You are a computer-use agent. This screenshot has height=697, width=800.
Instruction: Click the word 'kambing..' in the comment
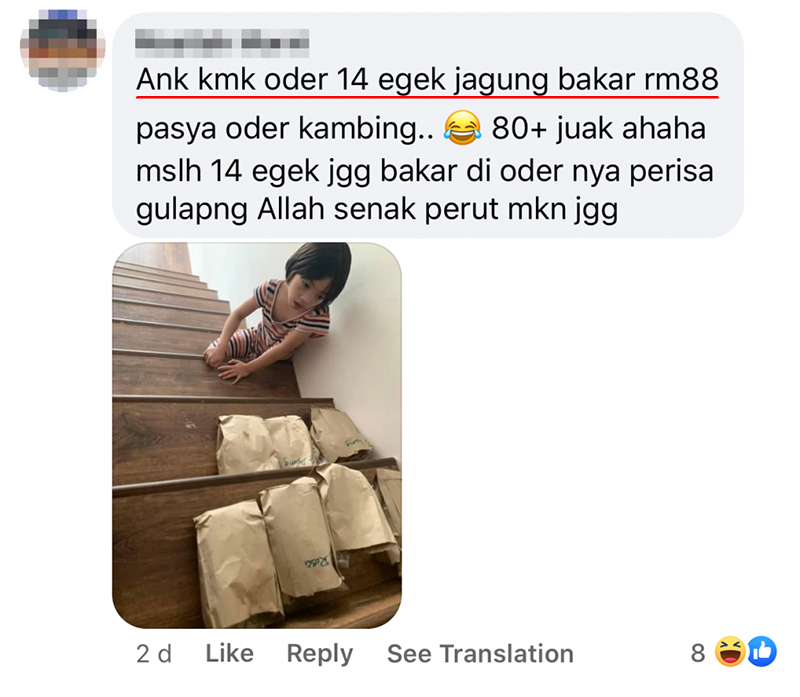[366, 129]
